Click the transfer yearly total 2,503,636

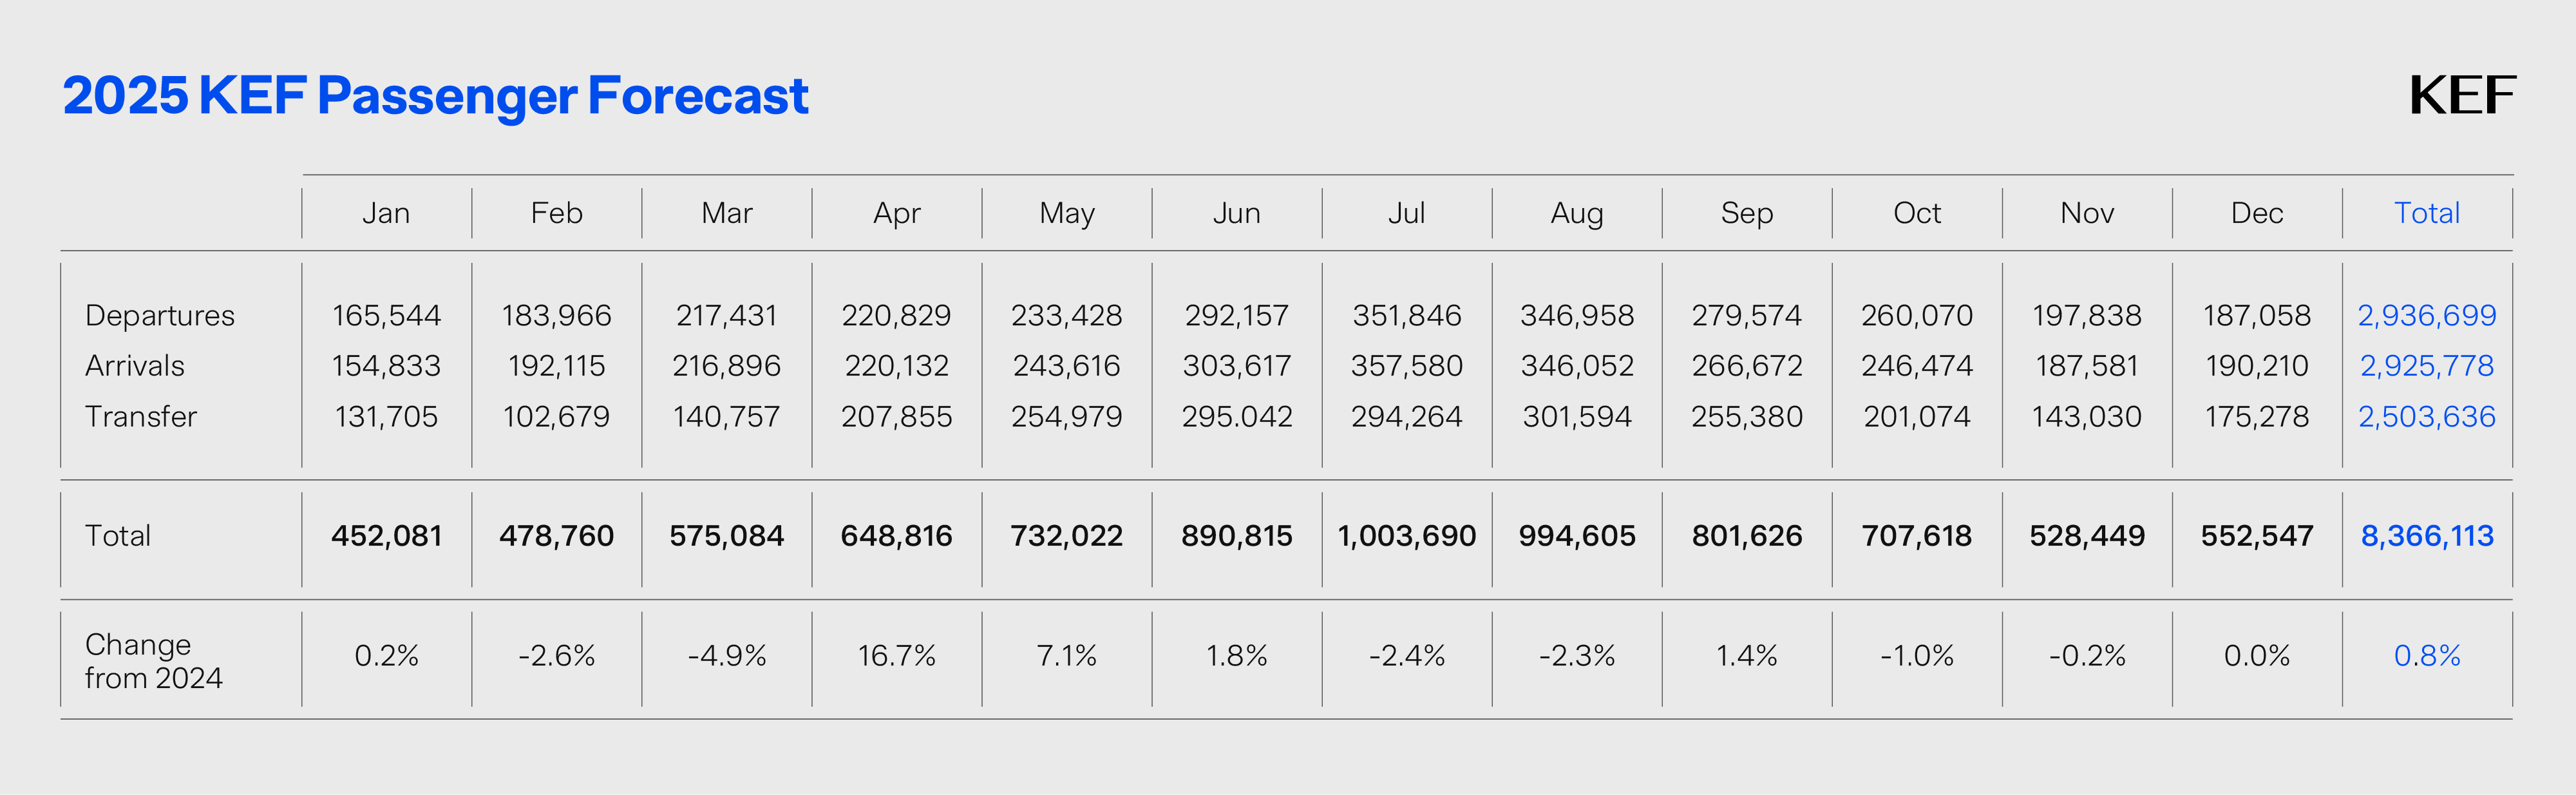pyautogui.click(x=2426, y=416)
